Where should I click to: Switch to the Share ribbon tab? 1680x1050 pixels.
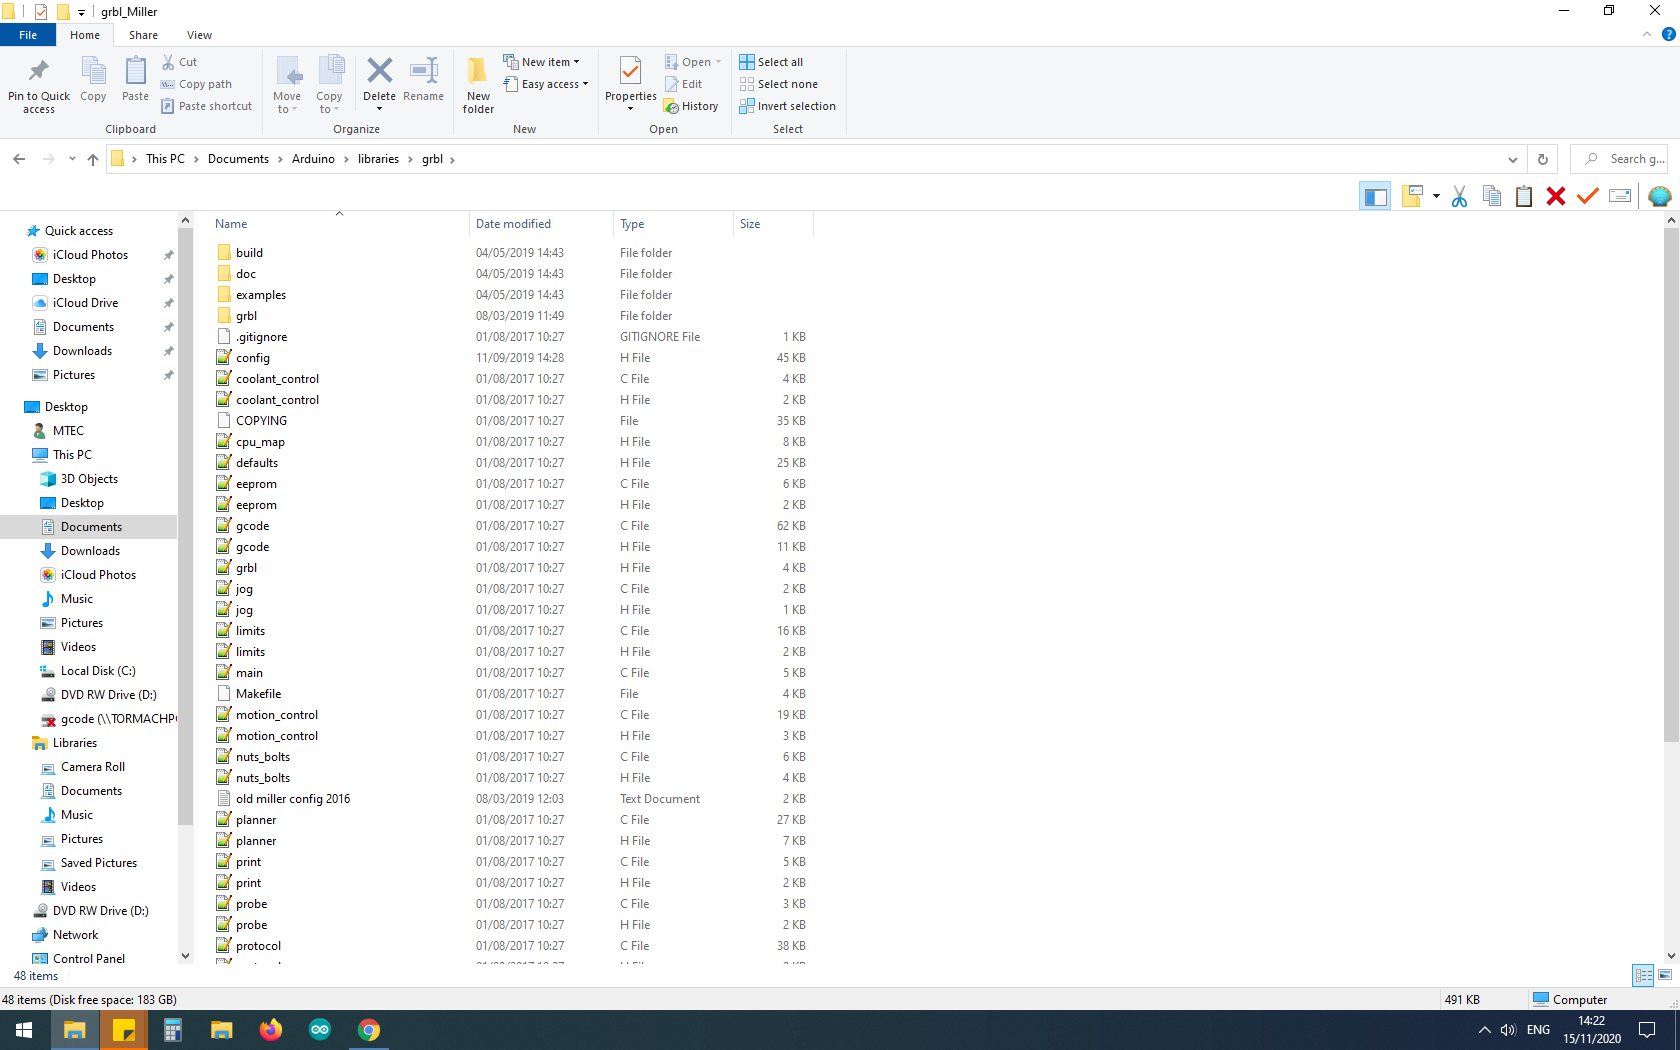(143, 35)
